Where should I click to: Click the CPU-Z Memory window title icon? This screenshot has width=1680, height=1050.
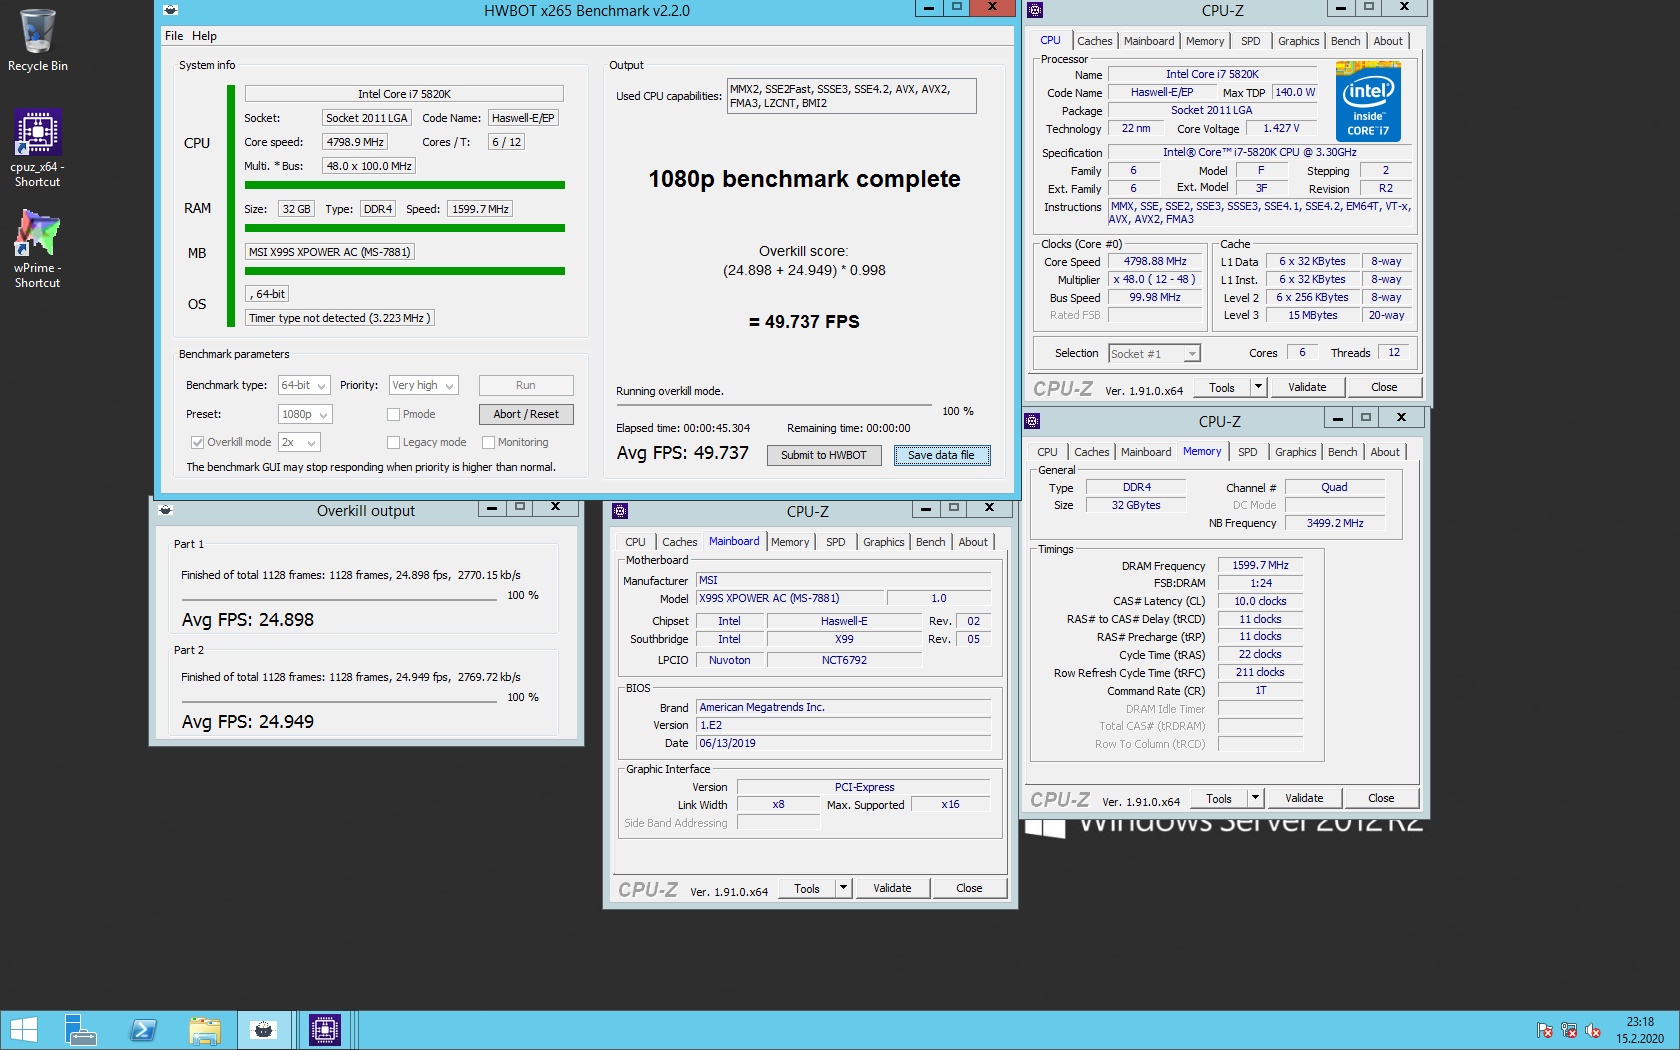pos(1033,421)
